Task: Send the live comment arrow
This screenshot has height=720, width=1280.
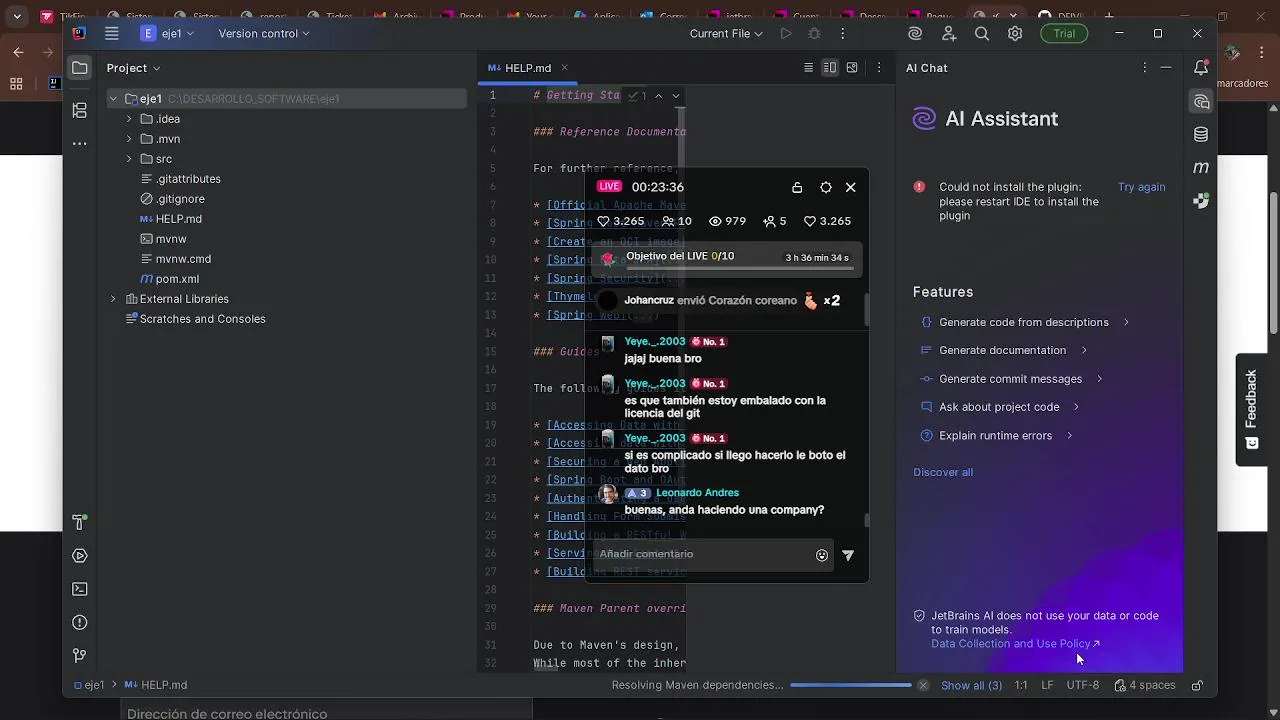Action: pyautogui.click(x=848, y=555)
